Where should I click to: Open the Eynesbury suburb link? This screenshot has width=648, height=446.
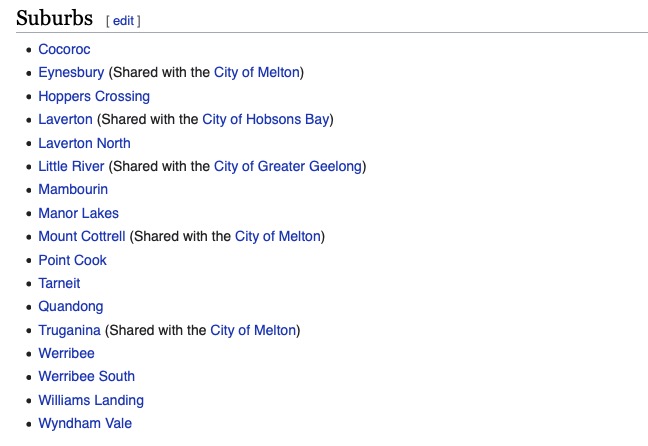tap(71, 72)
